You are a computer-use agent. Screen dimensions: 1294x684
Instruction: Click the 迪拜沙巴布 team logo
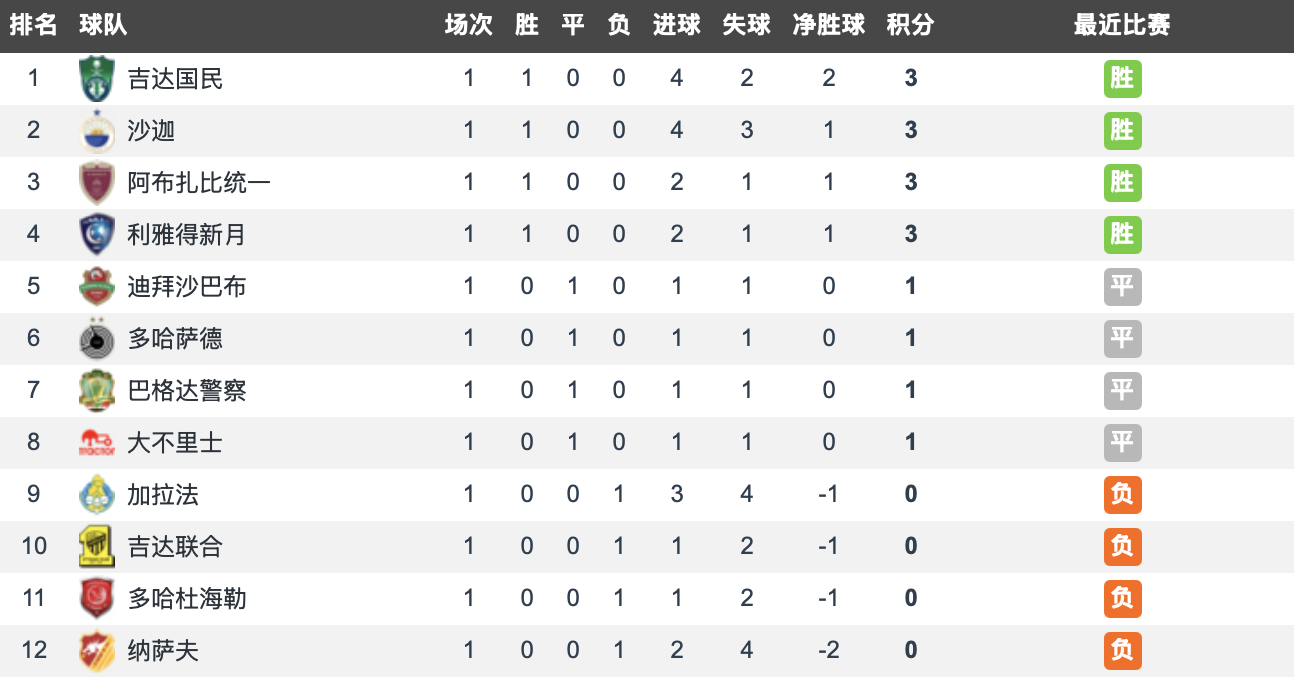click(97, 287)
